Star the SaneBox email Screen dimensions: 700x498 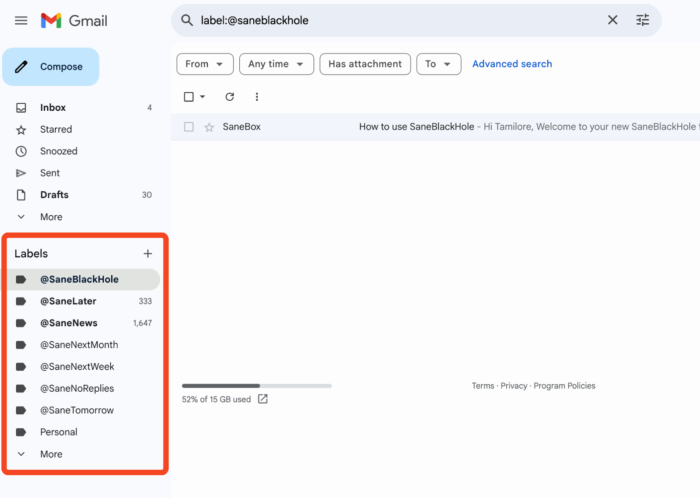click(x=209, y=127)
